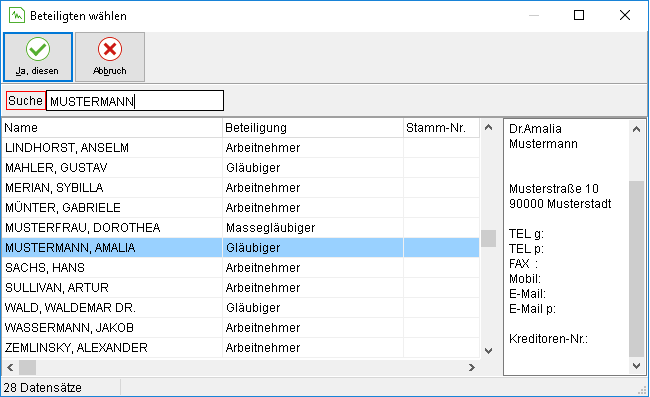
Task: Click Arbeitnehmer cell in Sachs row
Action: point(313,267)
